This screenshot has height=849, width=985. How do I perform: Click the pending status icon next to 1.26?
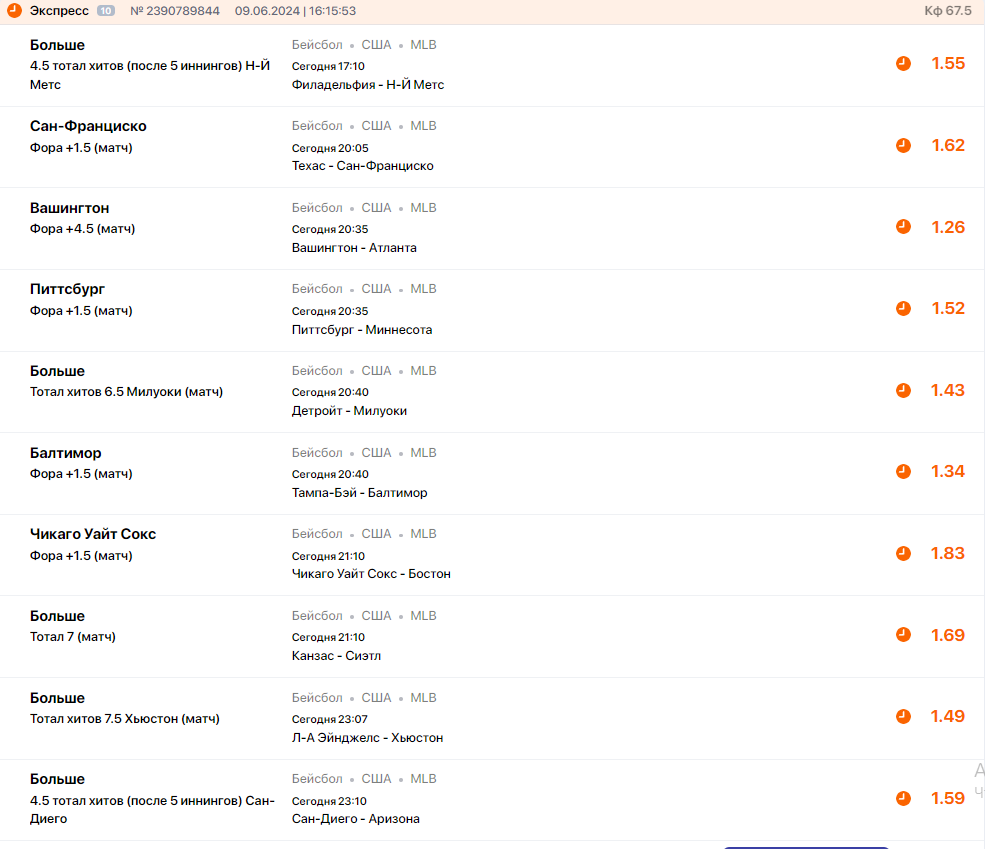tap(903, 227)
